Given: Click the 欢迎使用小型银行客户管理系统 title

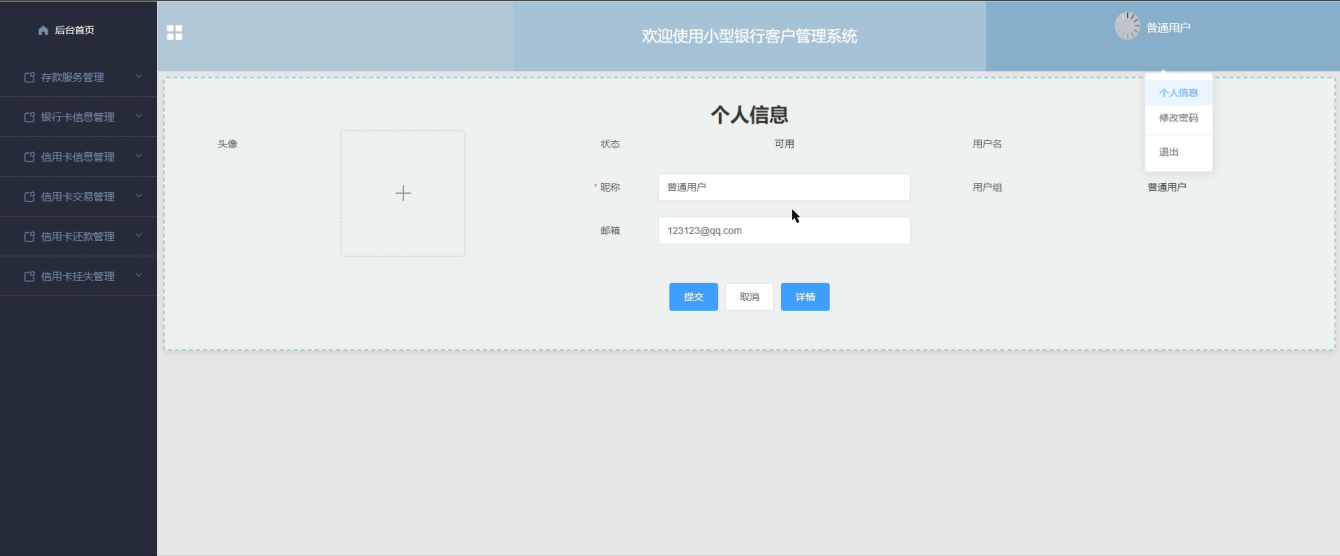Looking at the screenshot, I should pyautogui.click(x=749, y=36).
